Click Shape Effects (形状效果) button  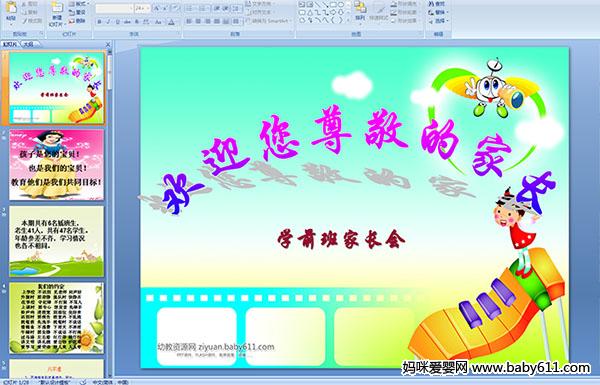pos(404,21)
